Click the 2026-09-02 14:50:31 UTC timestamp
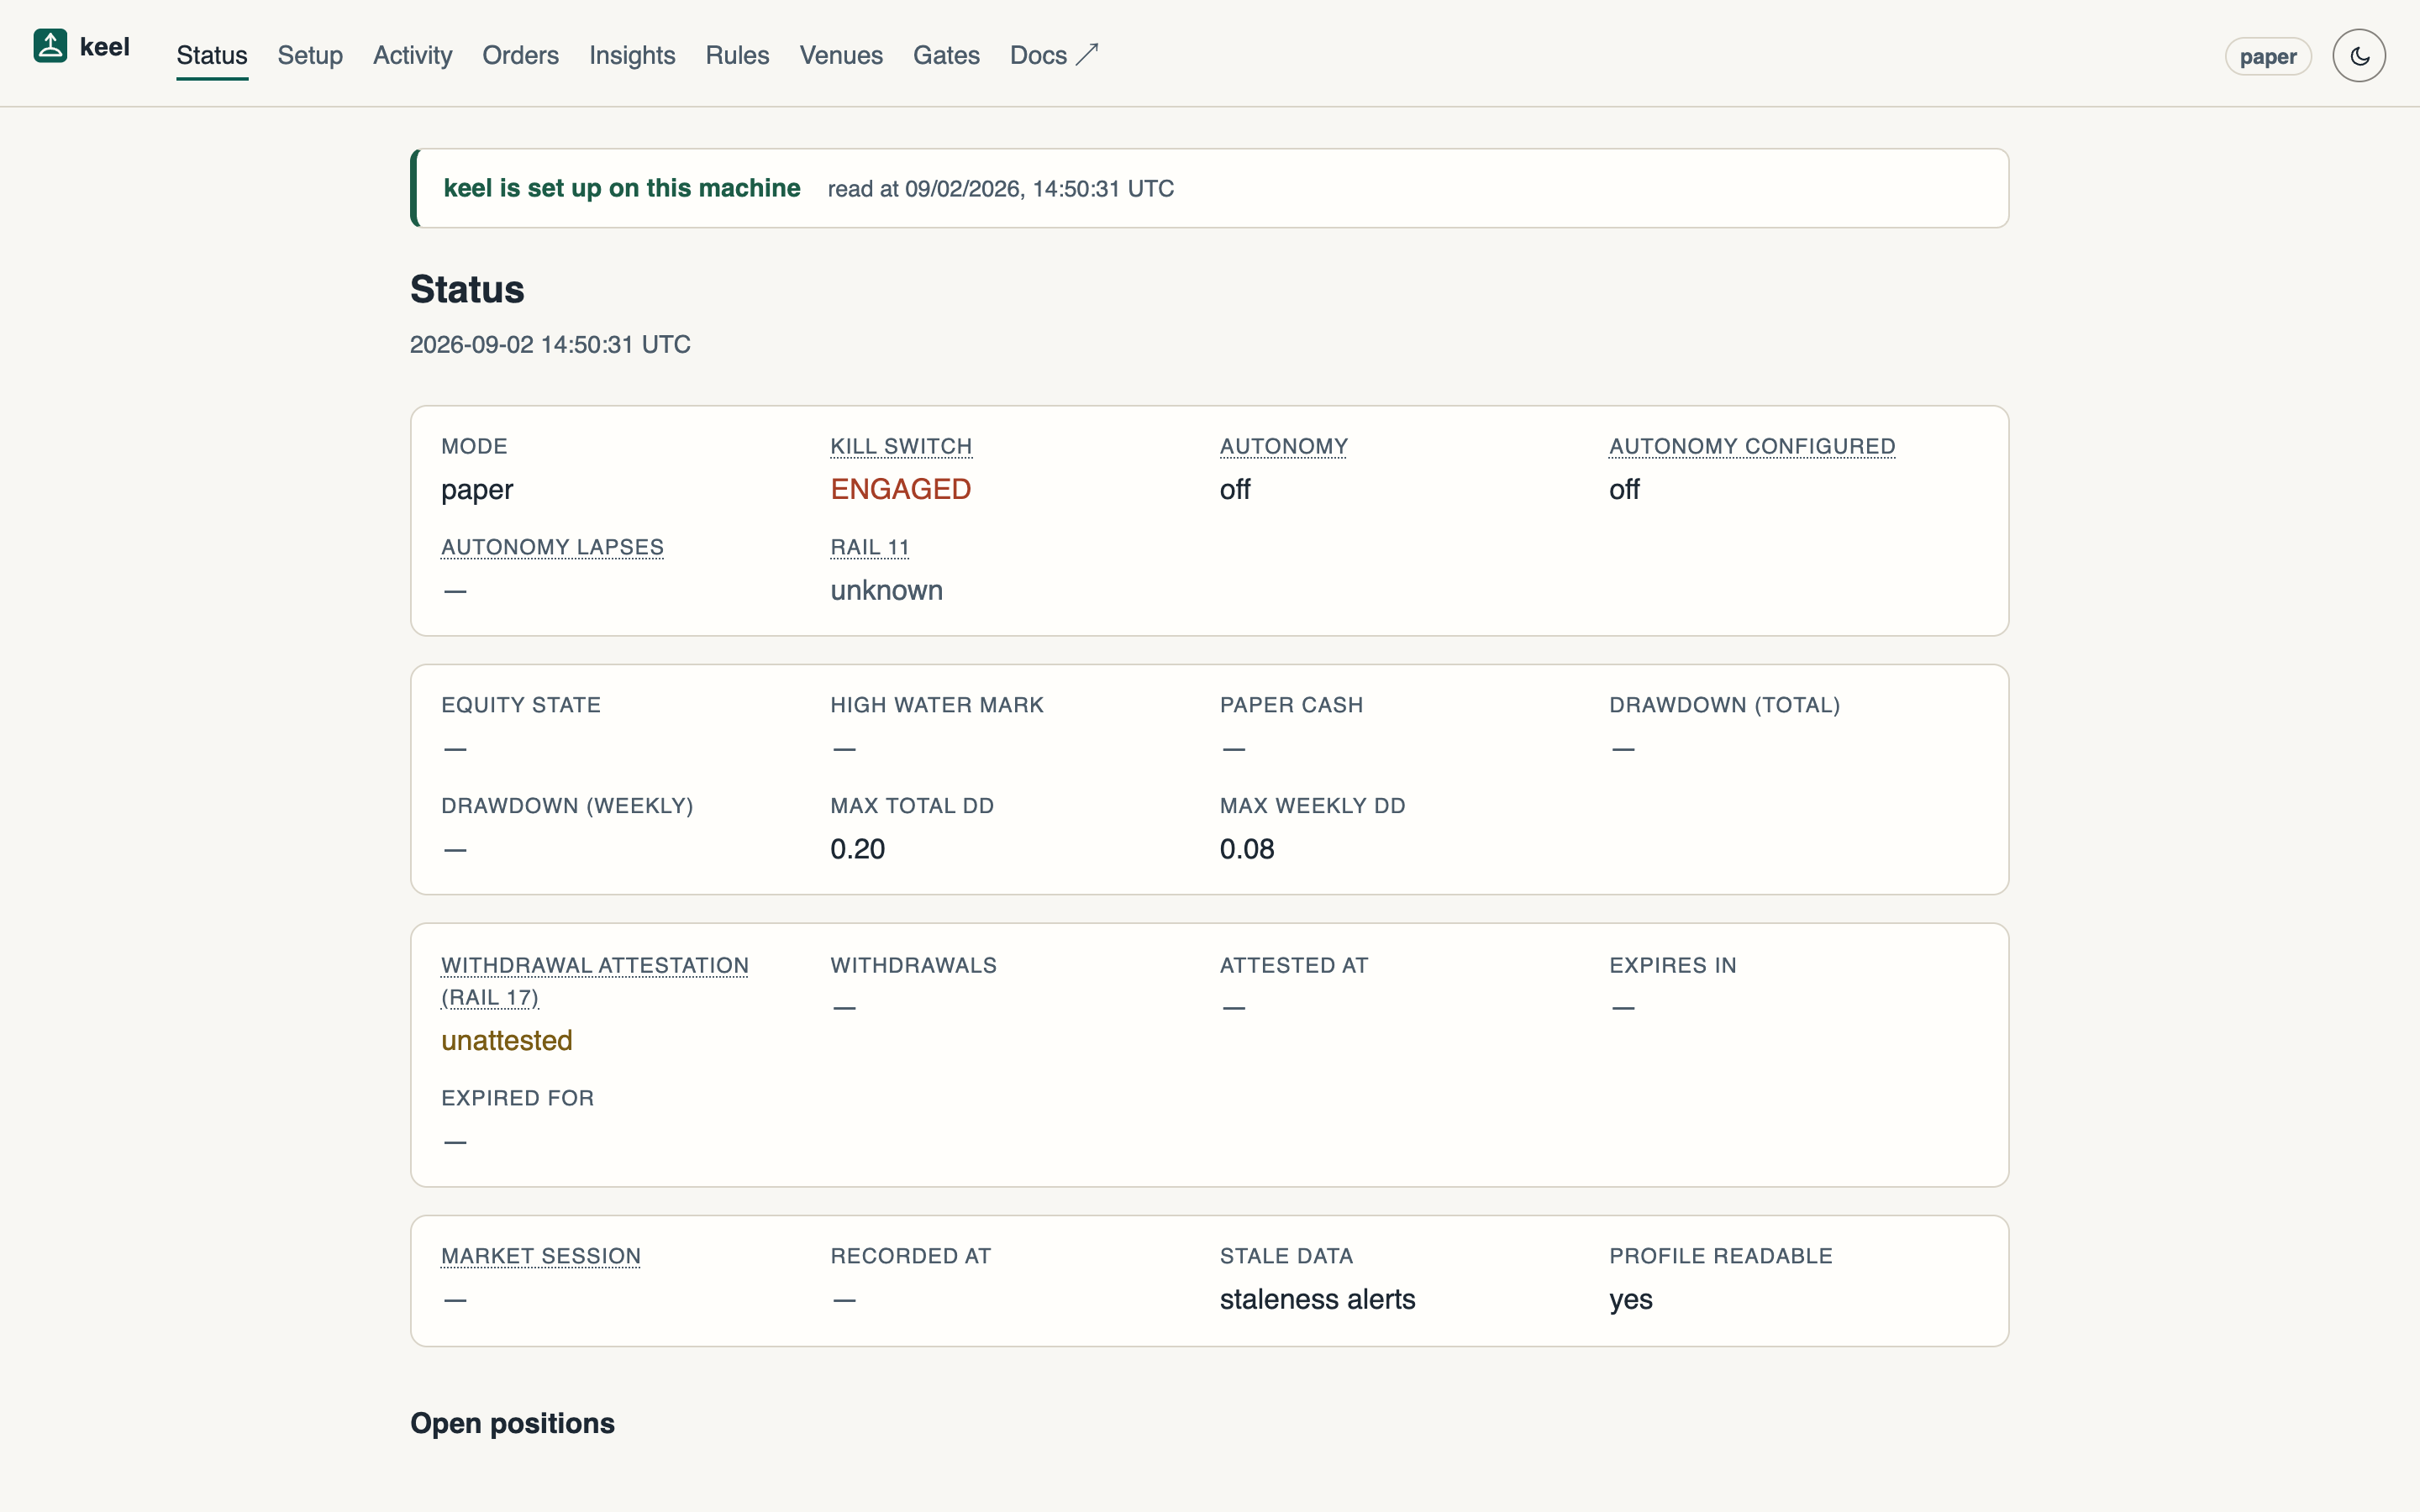Screen dimensions: 2420x1512 tap(550, 344)
